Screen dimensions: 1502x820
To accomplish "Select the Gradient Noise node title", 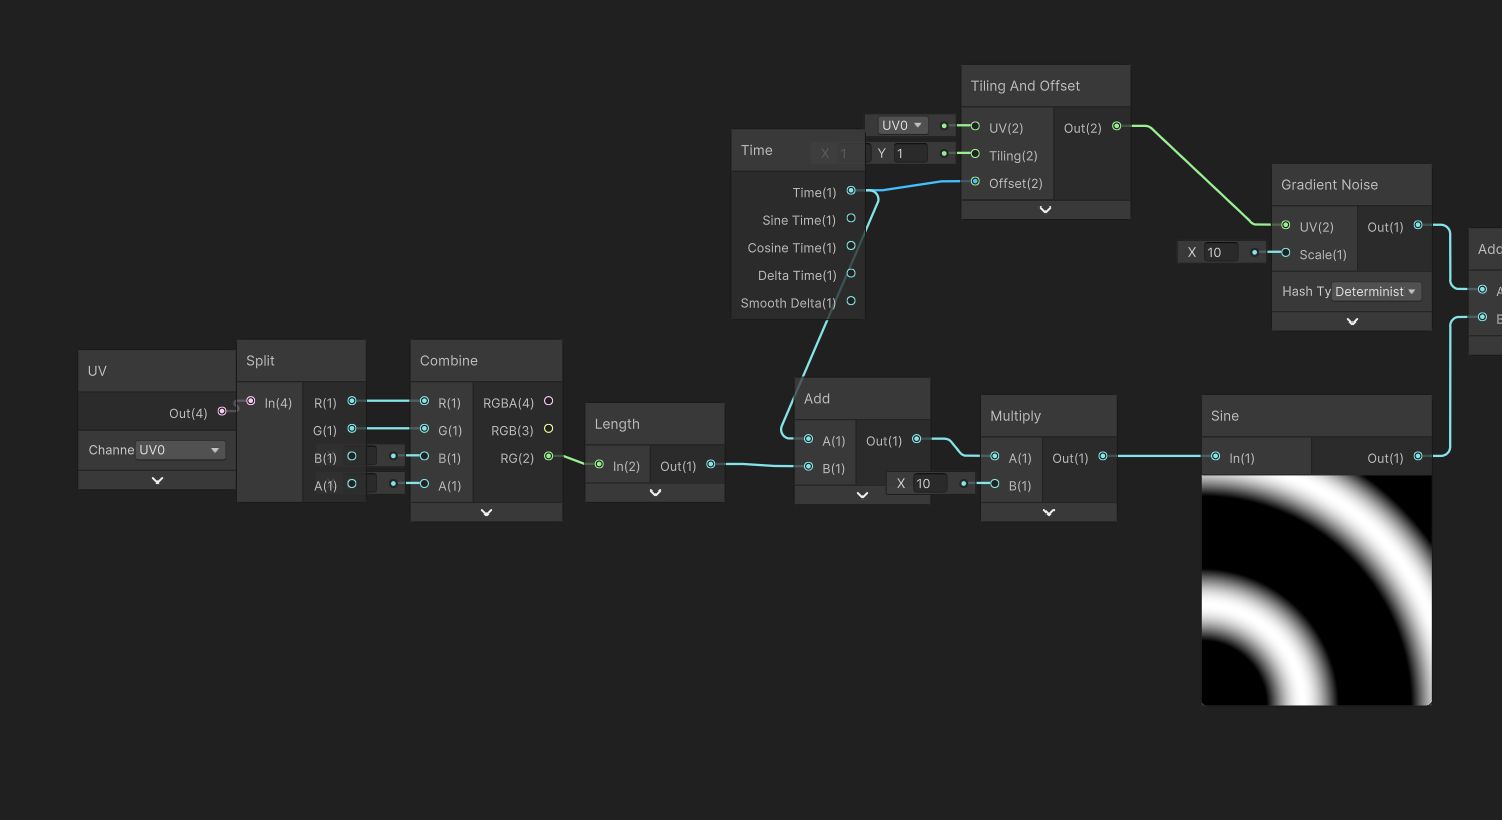I will 1329,185.
